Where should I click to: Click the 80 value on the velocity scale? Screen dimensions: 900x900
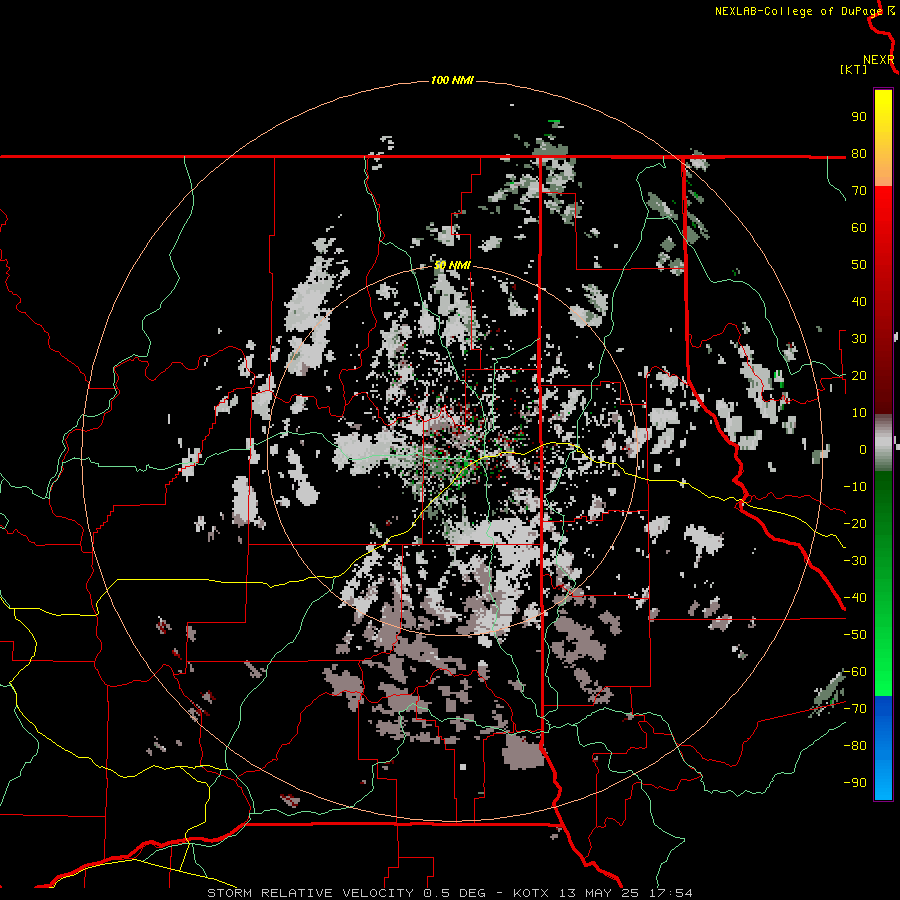point(859,153)
